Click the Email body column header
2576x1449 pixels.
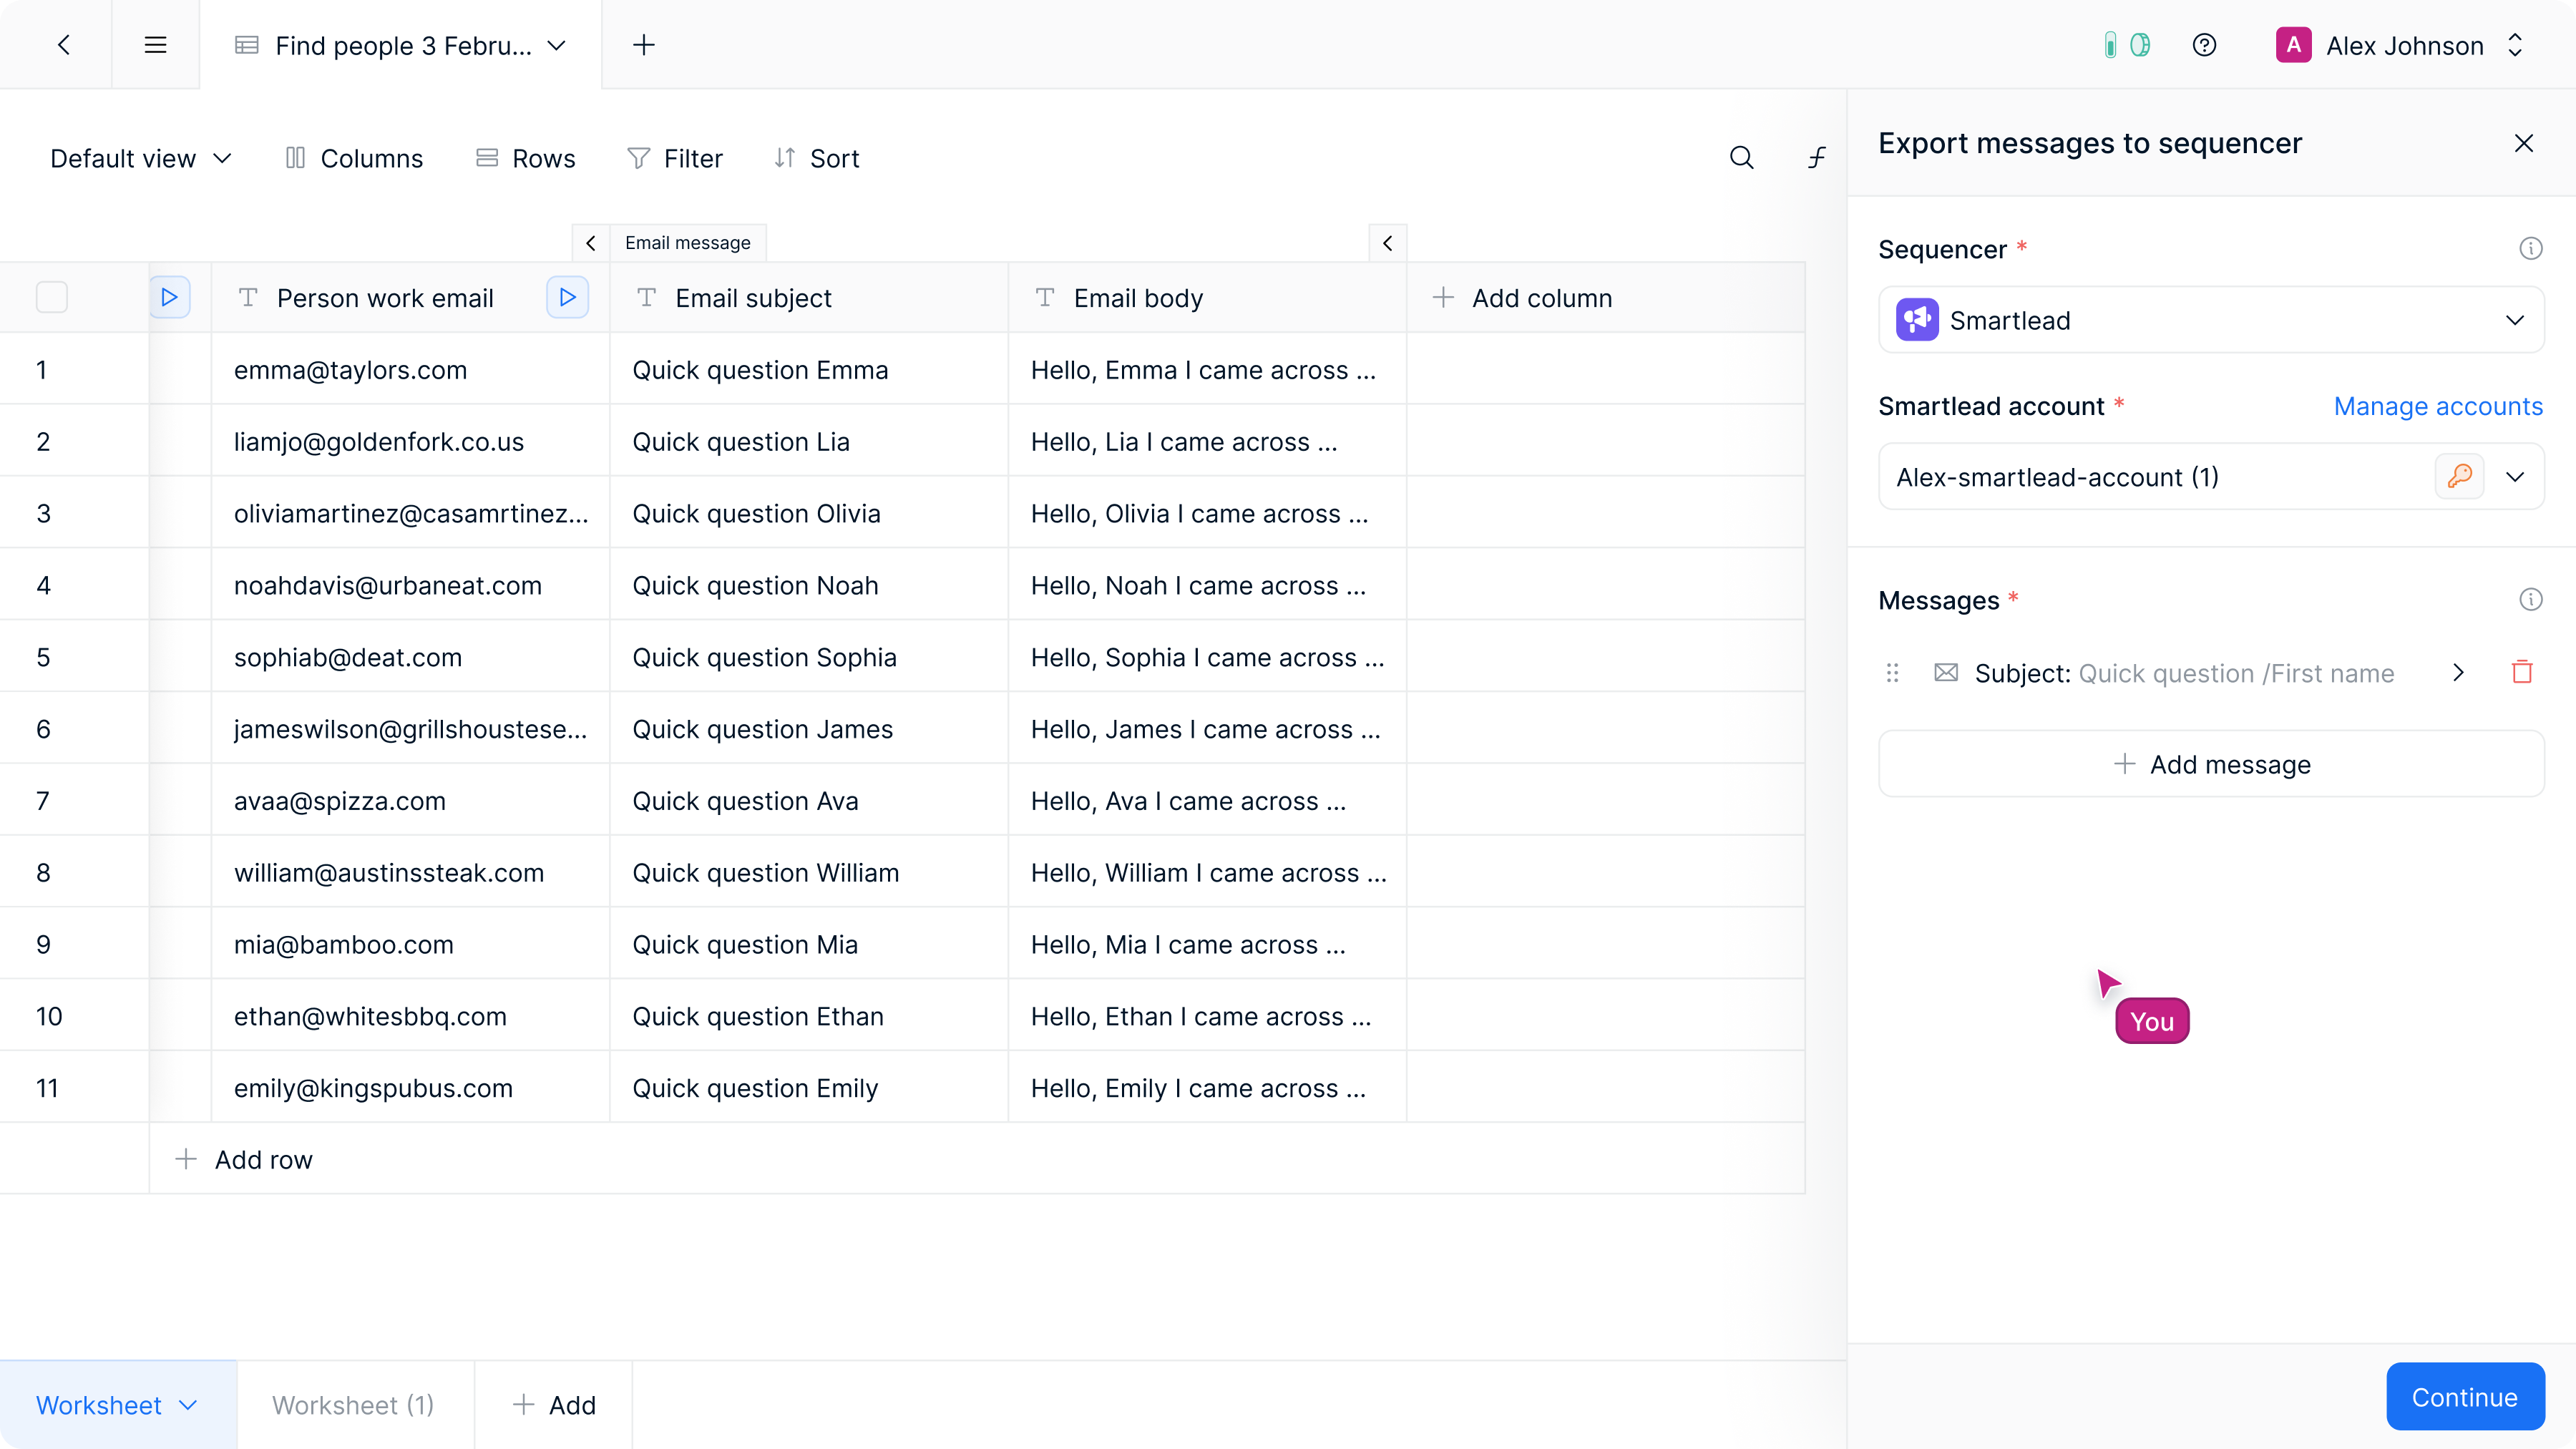tap(1207, 297)
